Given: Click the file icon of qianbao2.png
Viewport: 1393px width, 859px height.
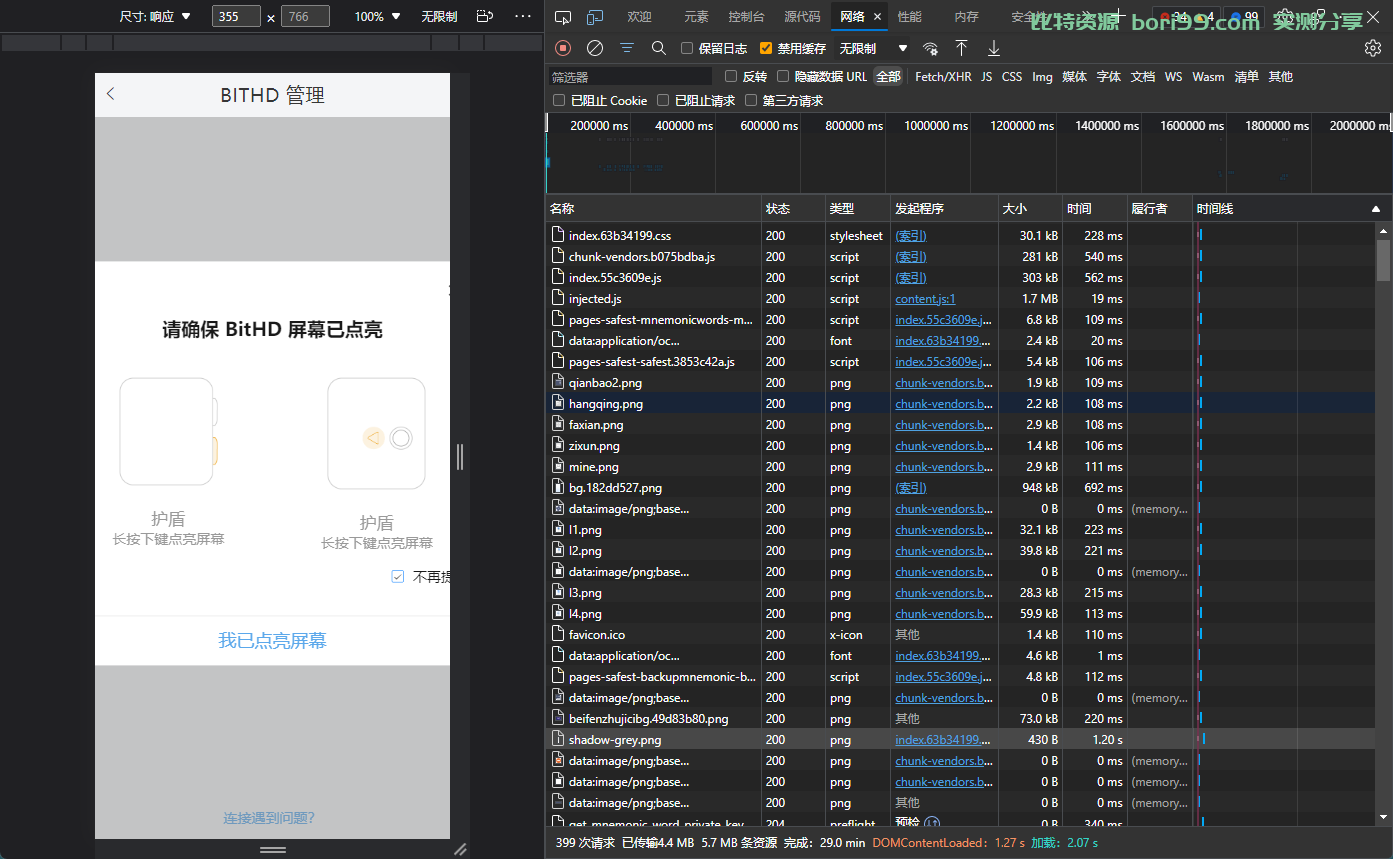Looking at the screenshot, I should pos(558,383).
